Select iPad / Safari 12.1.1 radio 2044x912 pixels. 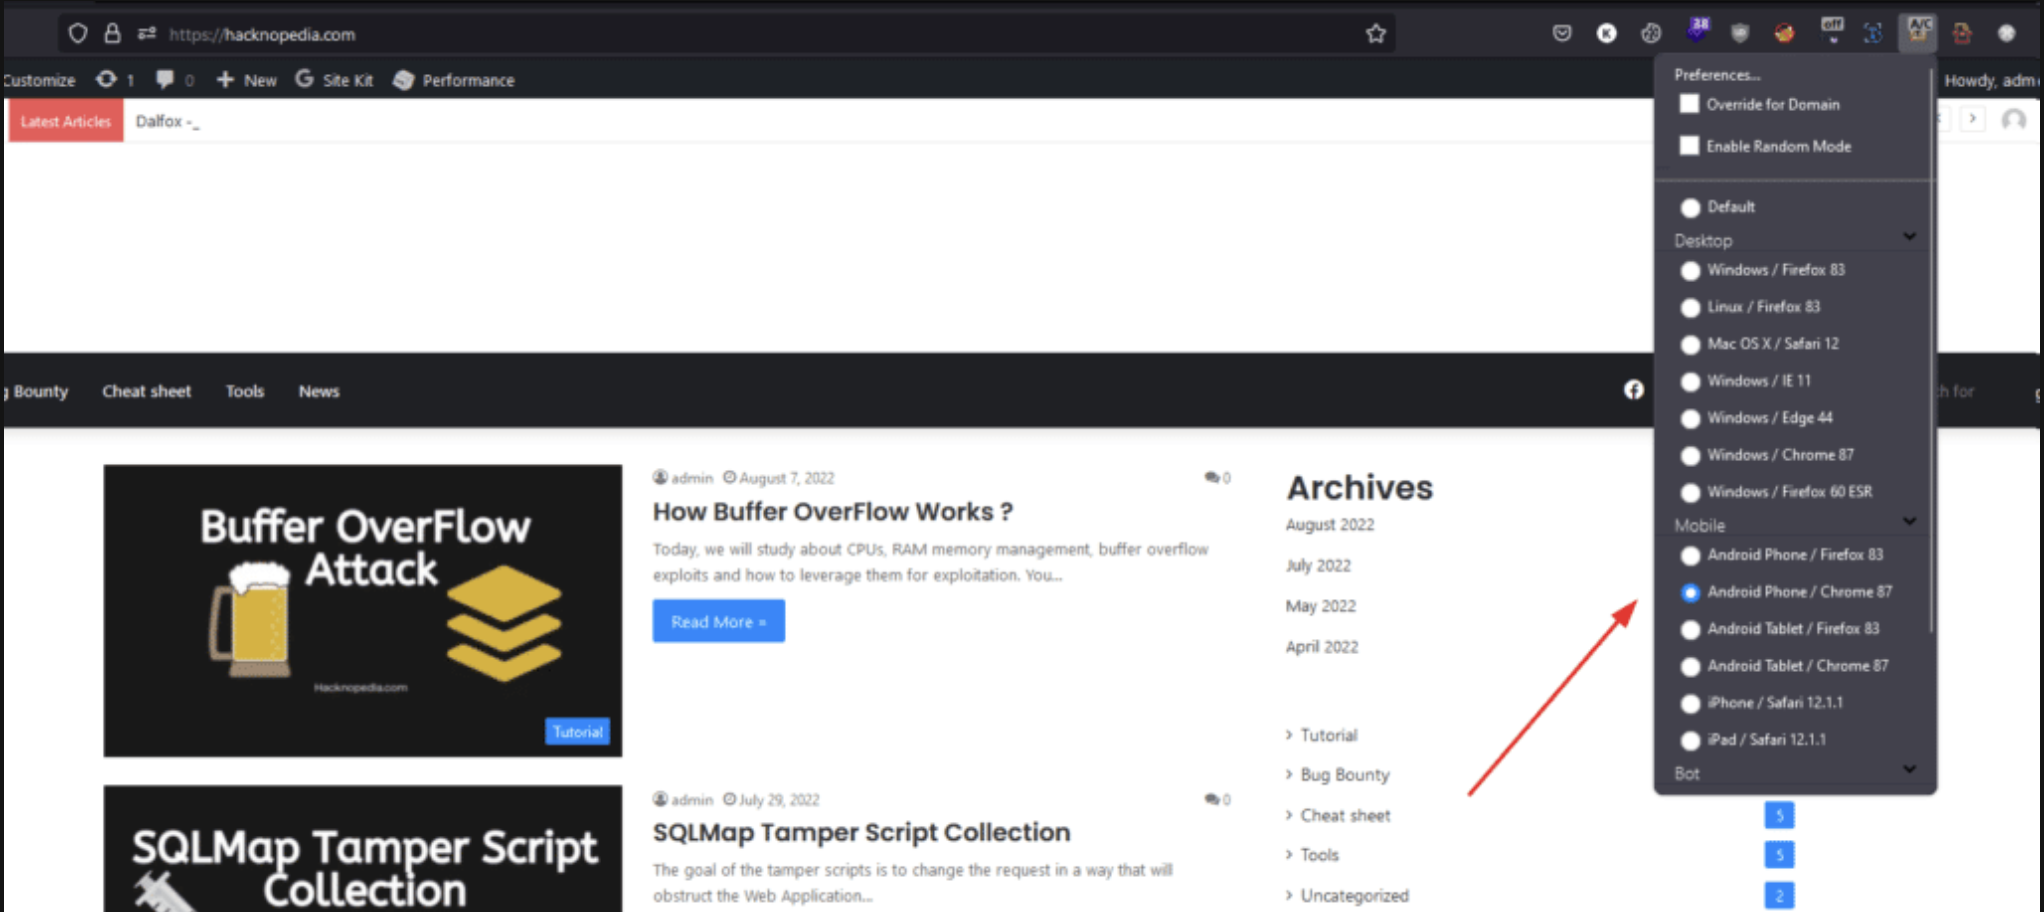click(1690, 740)
